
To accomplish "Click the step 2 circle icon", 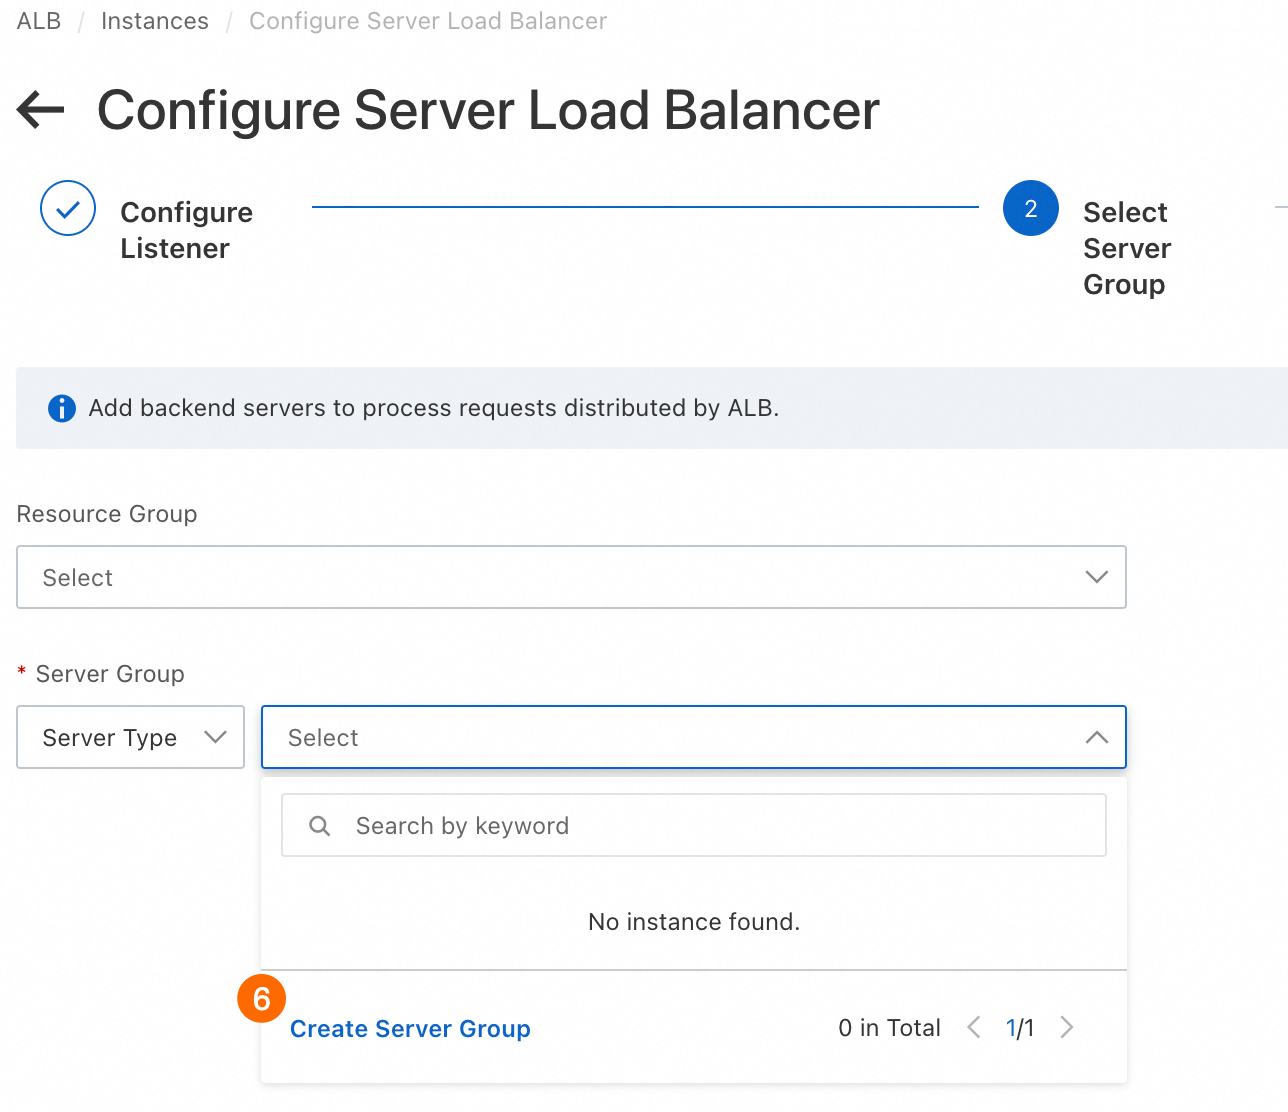I will [1030, 208].
